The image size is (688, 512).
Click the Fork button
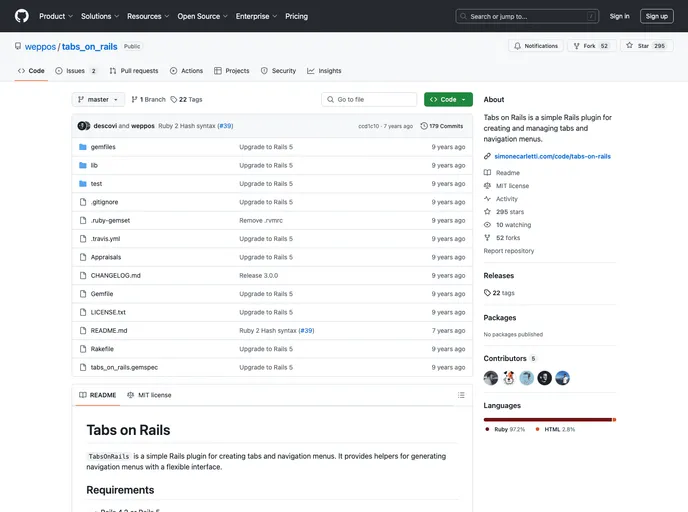[x=591, y=46]
